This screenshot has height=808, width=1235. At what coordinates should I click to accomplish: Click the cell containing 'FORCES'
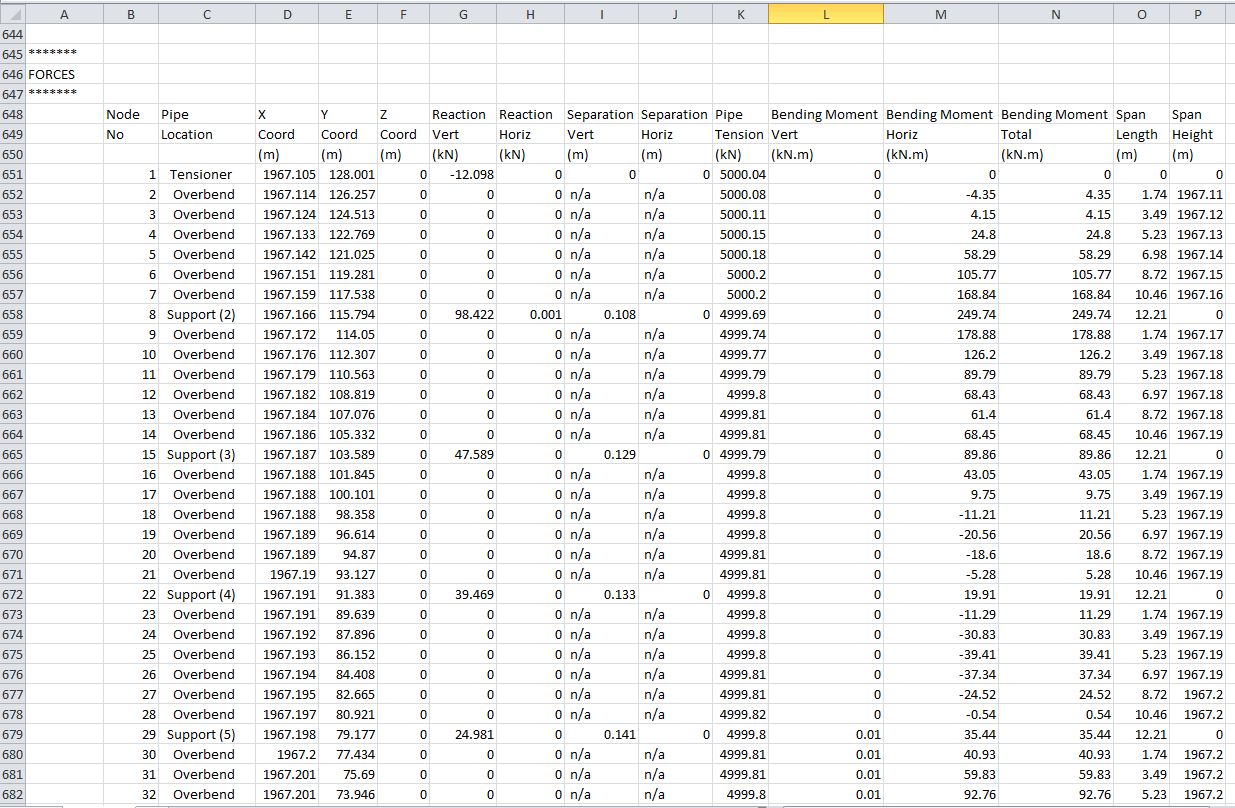[x=52, y=74]
